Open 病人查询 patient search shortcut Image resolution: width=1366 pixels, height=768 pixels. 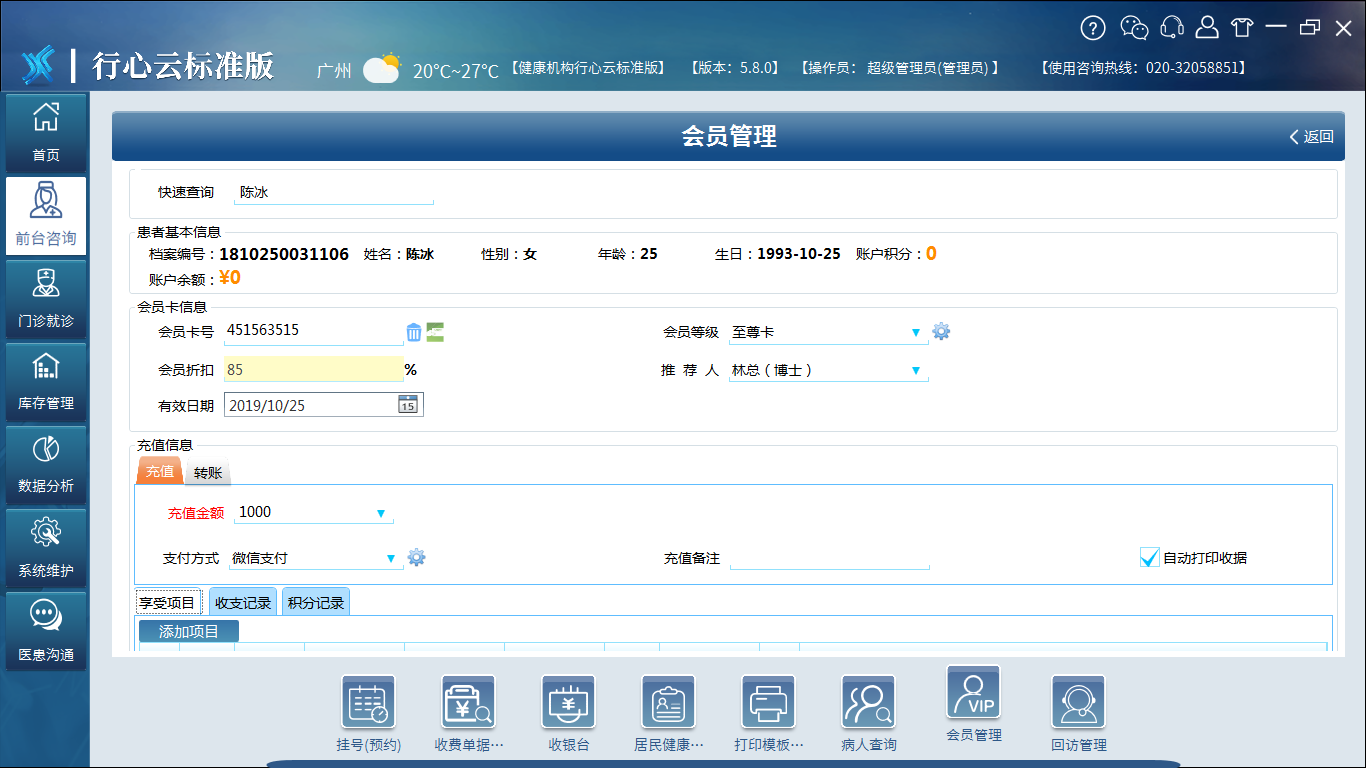[868, 713]
